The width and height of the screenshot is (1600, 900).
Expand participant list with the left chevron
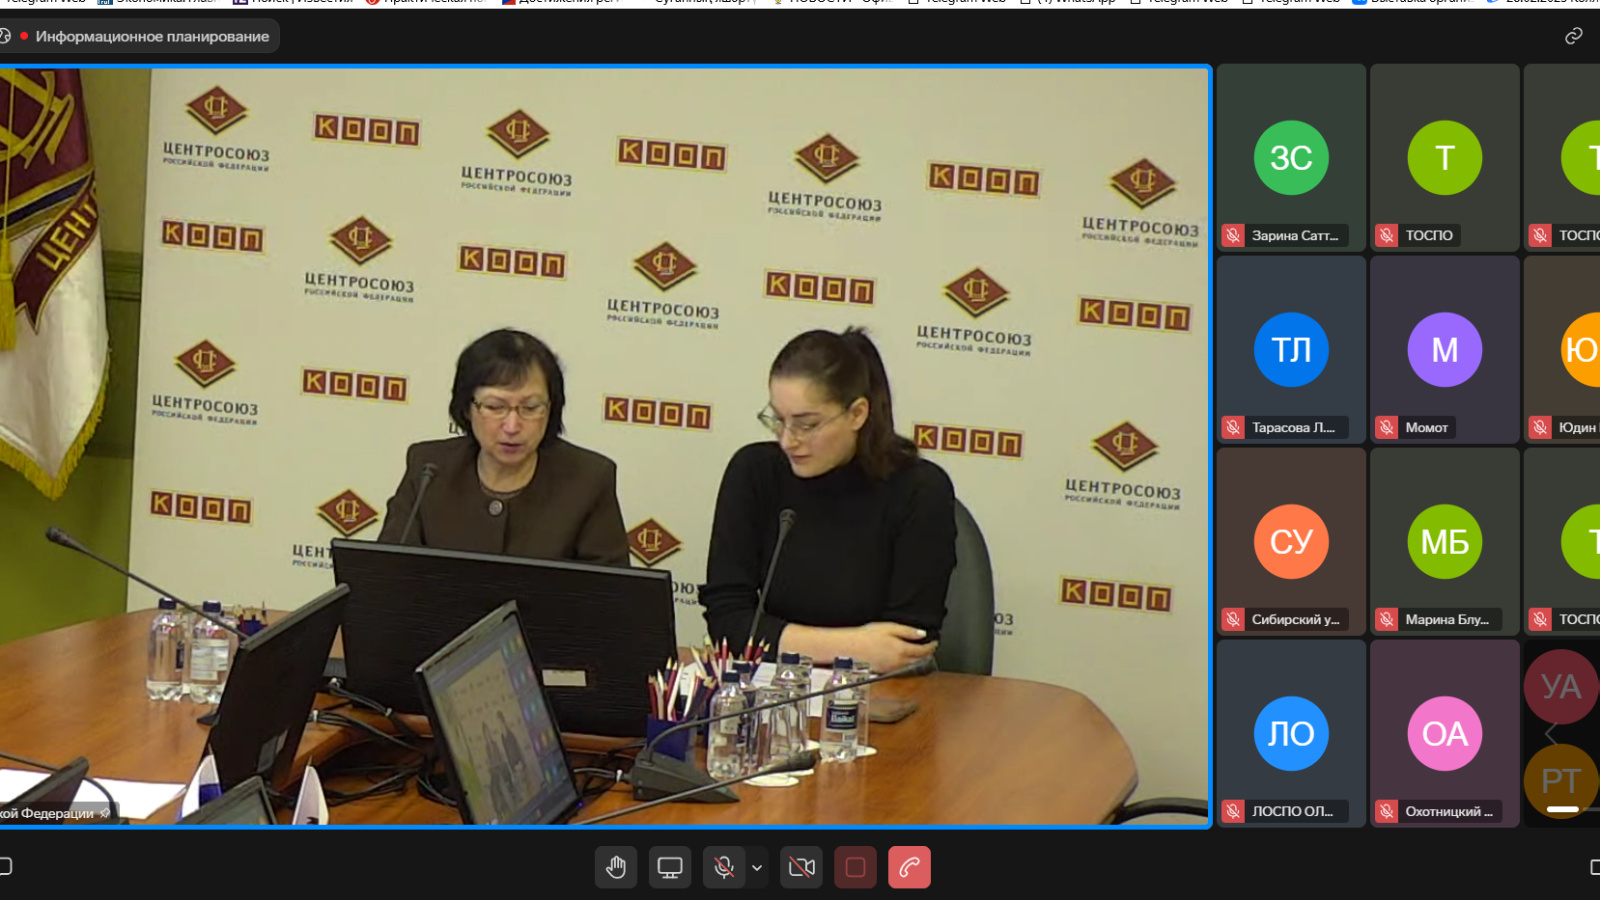[x=1551, y=735]
